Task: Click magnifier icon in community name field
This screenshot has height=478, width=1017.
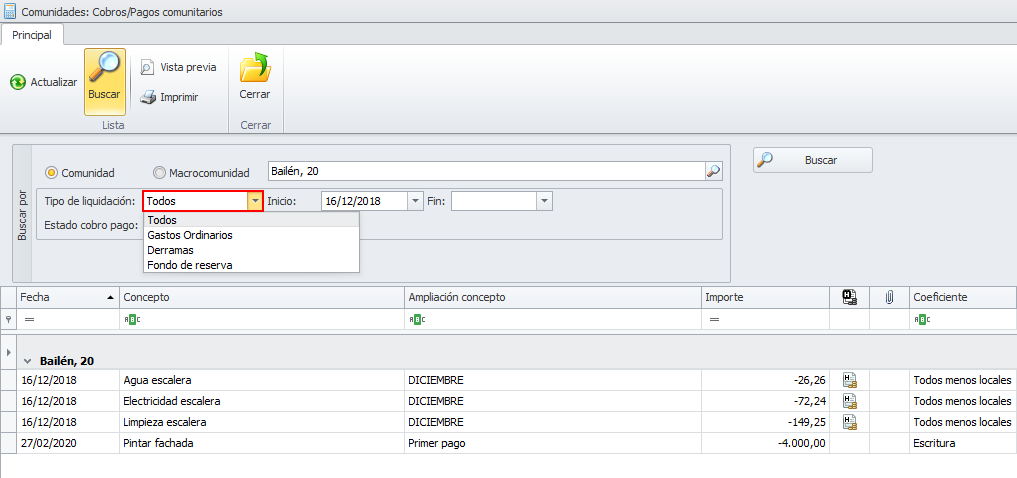Action: click(x=713, y=171)
